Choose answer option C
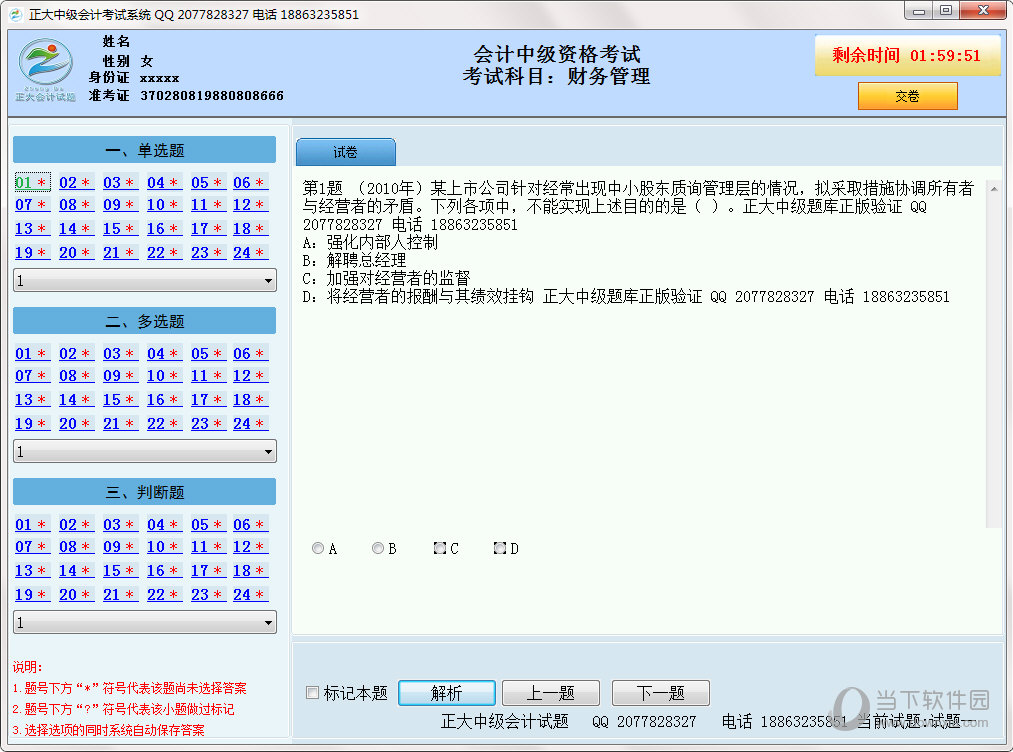The width and height of the screenshot is (1013, 752). point(439,548)
